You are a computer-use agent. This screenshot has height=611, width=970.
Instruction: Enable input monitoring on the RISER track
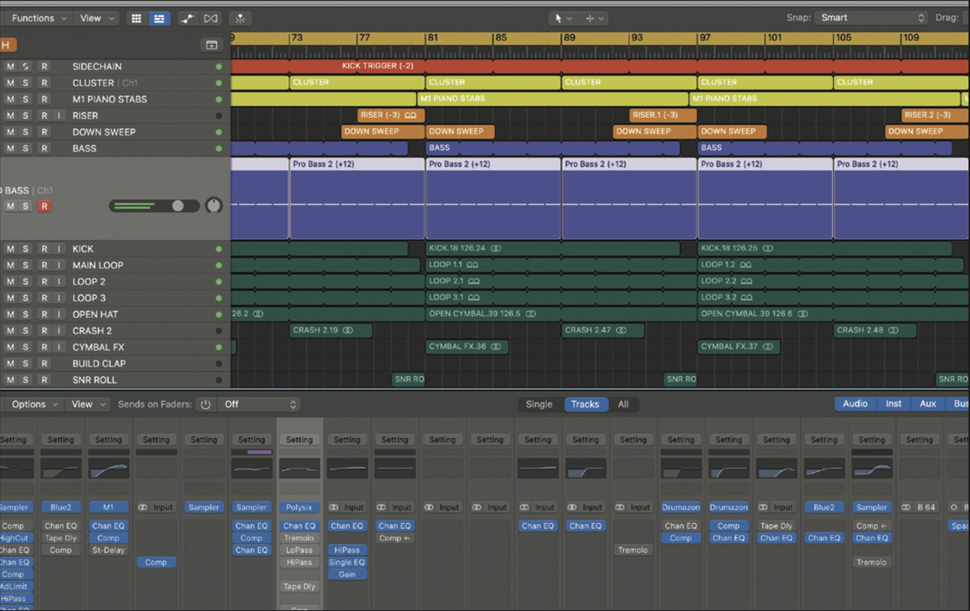(59, 116)
